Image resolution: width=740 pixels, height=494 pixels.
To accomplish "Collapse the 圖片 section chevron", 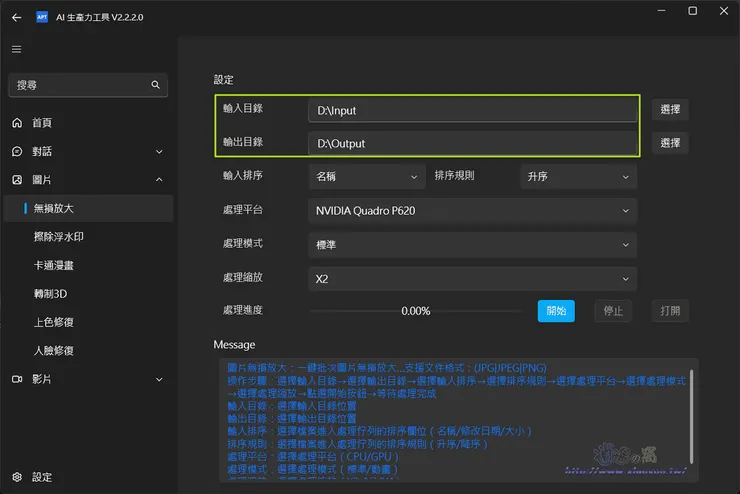I will [159, 180].
